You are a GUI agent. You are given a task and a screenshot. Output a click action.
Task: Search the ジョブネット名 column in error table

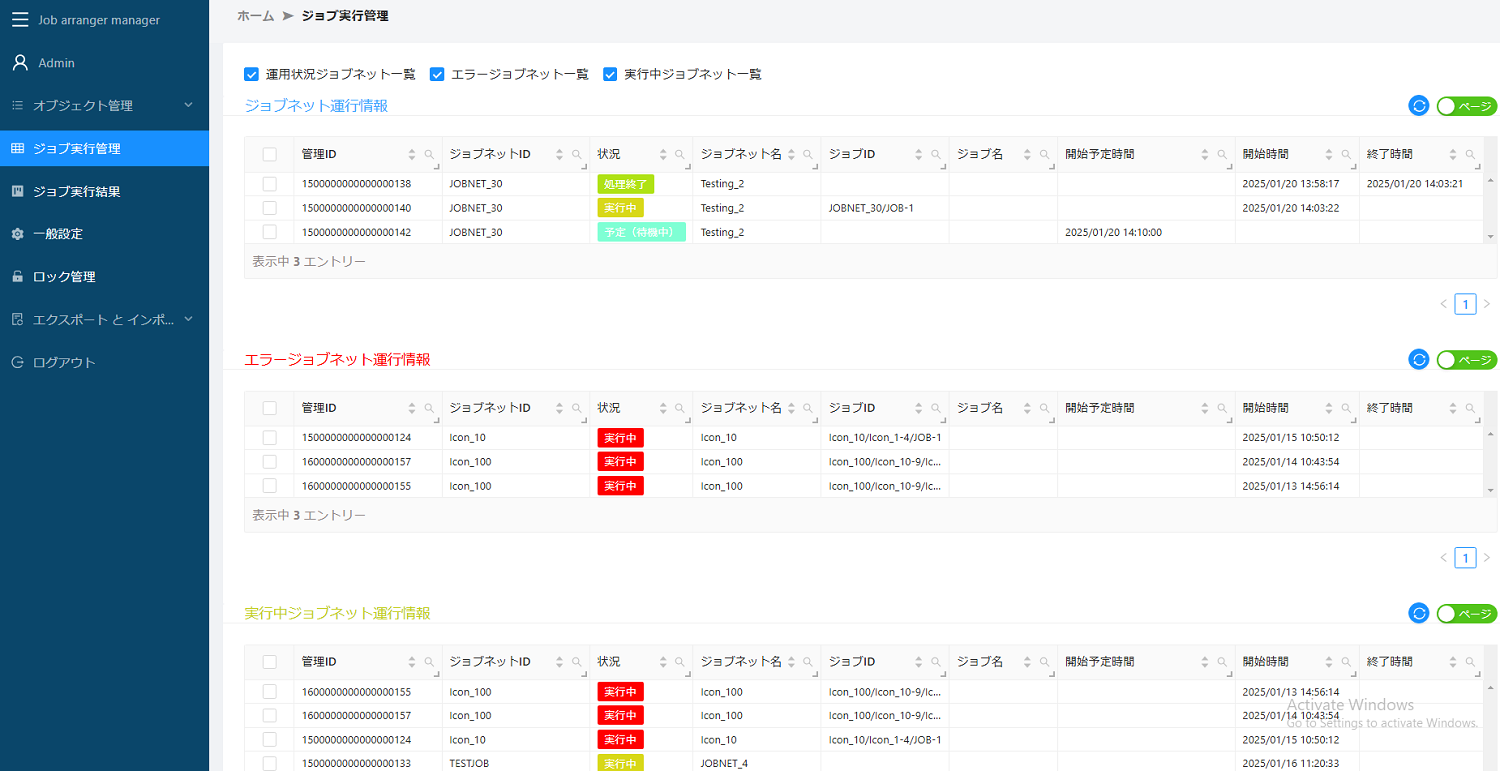[808, 408]
